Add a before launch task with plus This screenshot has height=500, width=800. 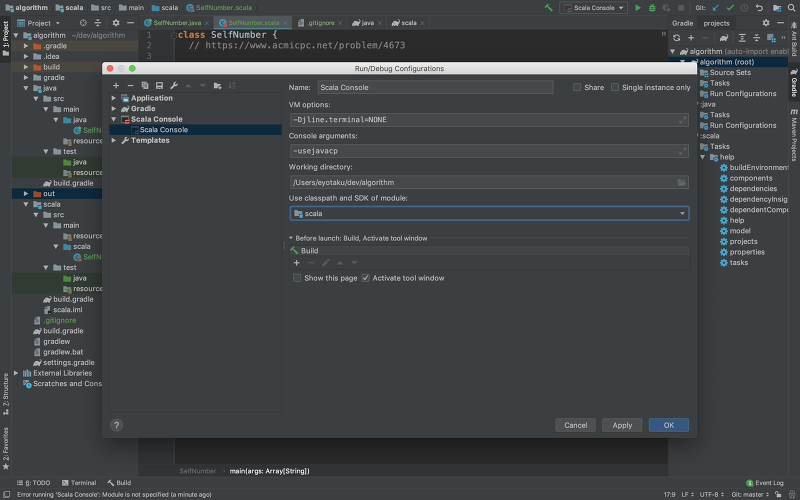point(296,263)
